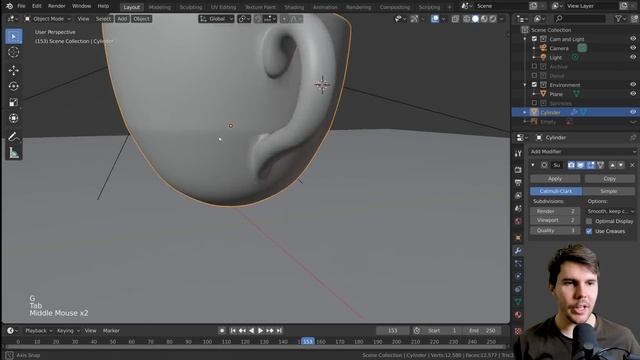This screenshot has width=640, height=360.
Task: Open the Render menu
Action: [x=57, y=6]
